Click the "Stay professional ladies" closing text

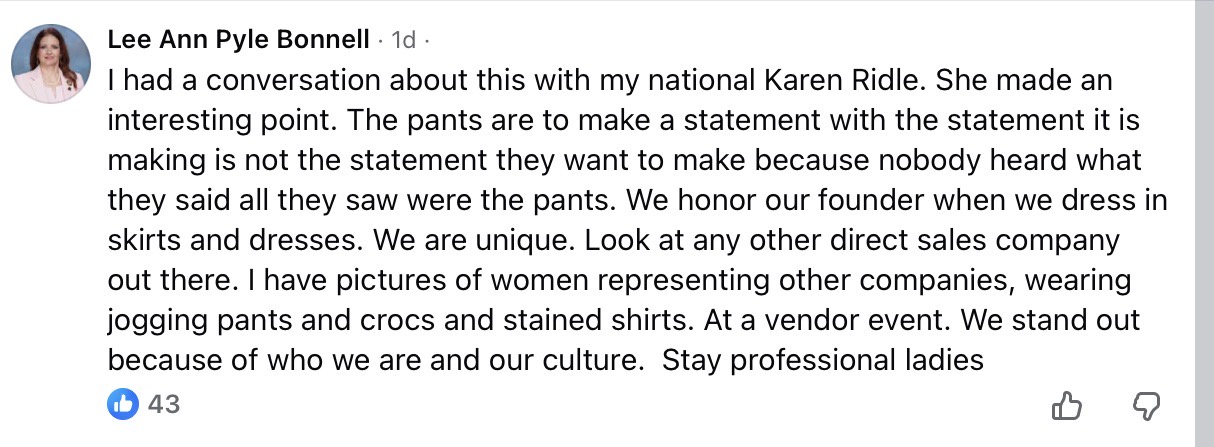[x=824, y=359]
